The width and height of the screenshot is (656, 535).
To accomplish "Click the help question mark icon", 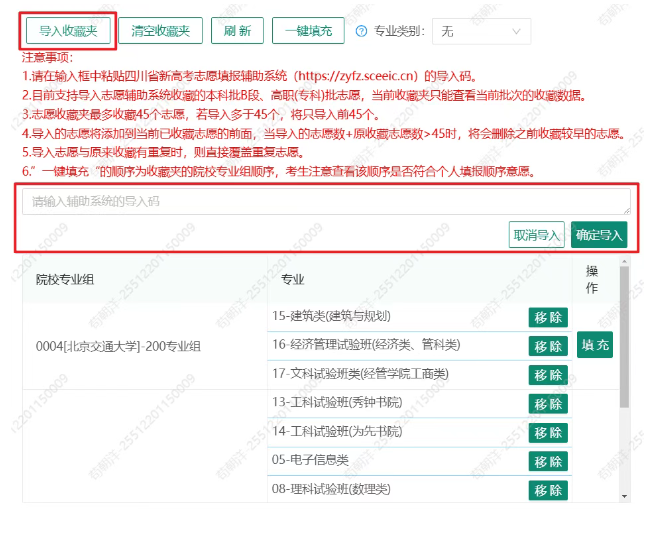I will 362,31.
